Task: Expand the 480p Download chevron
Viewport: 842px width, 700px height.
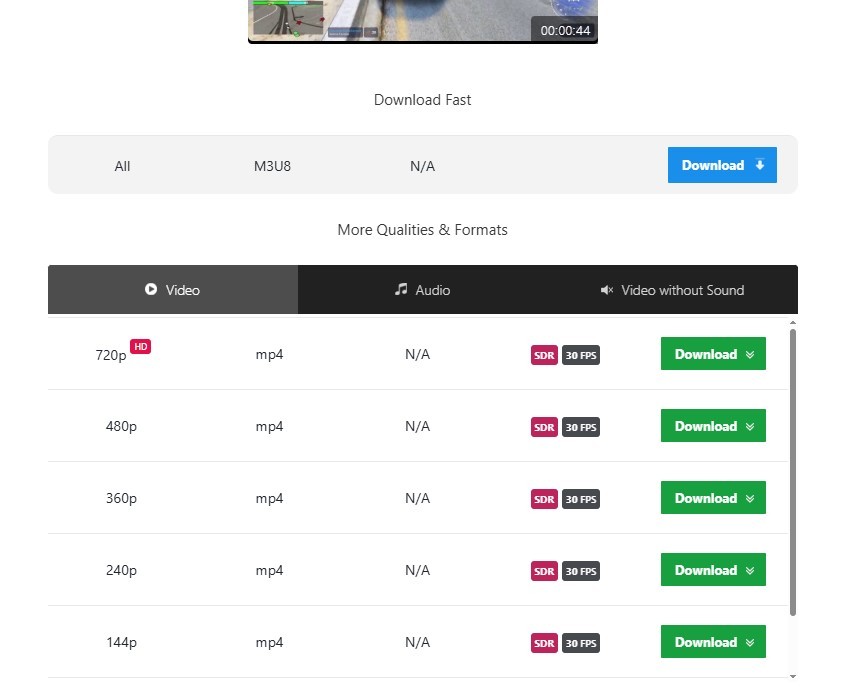Action: pyautogui.click(x=749, y=426)
